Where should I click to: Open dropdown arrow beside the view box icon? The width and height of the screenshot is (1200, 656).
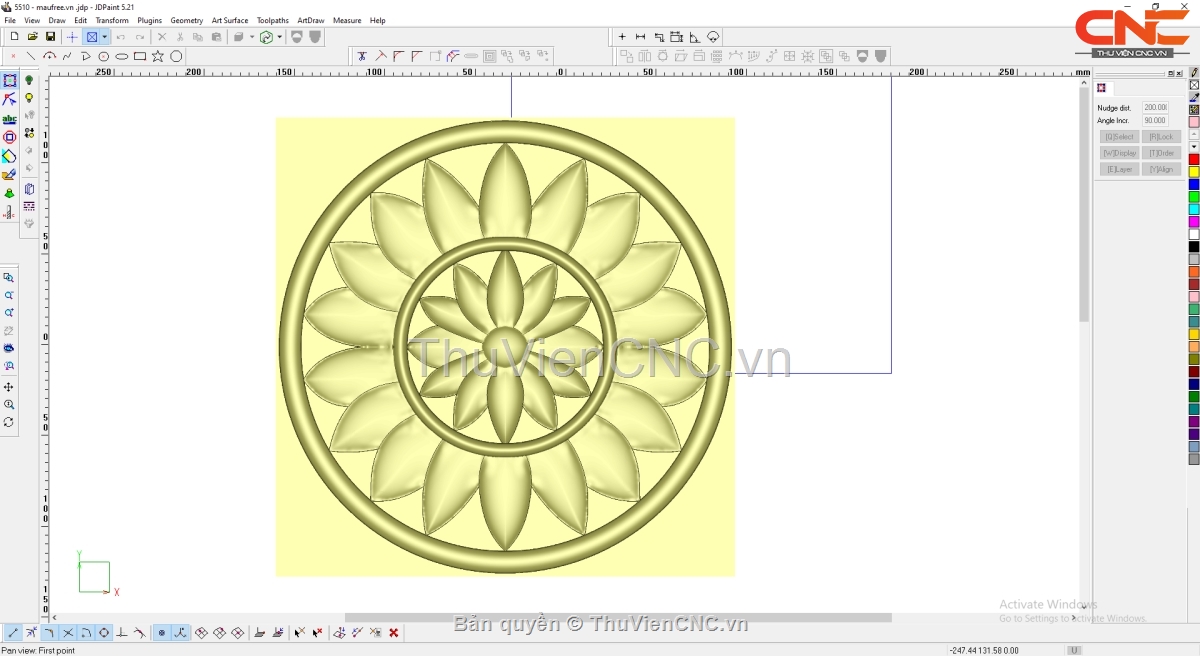(104, 37)
